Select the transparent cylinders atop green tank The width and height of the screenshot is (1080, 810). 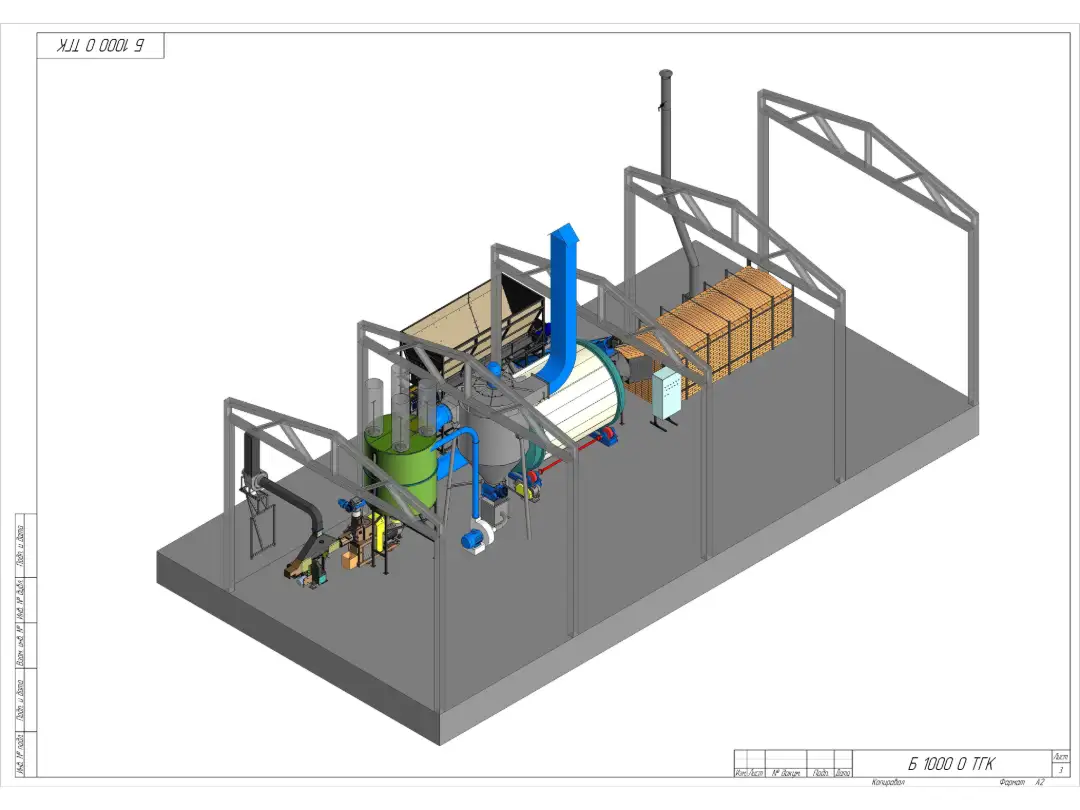[405, 405]
